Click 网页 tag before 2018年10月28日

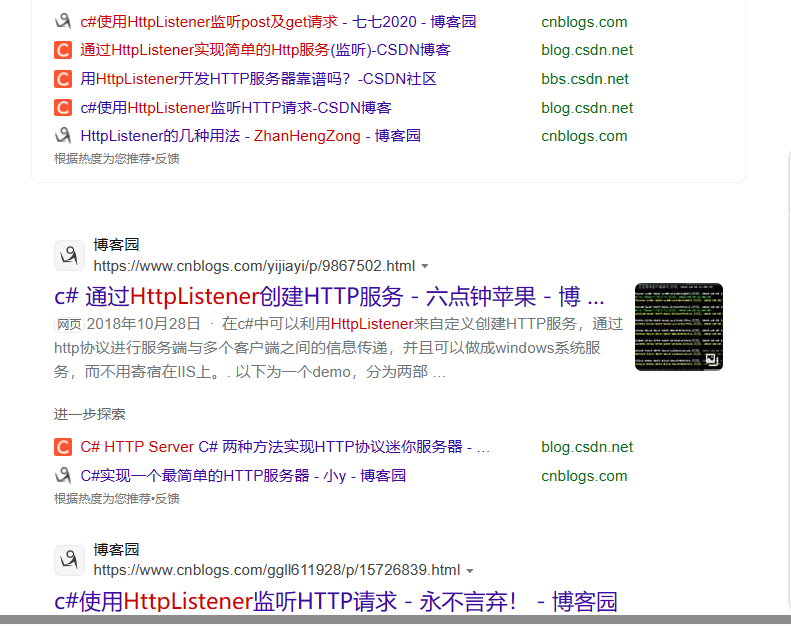coord(68,324)
